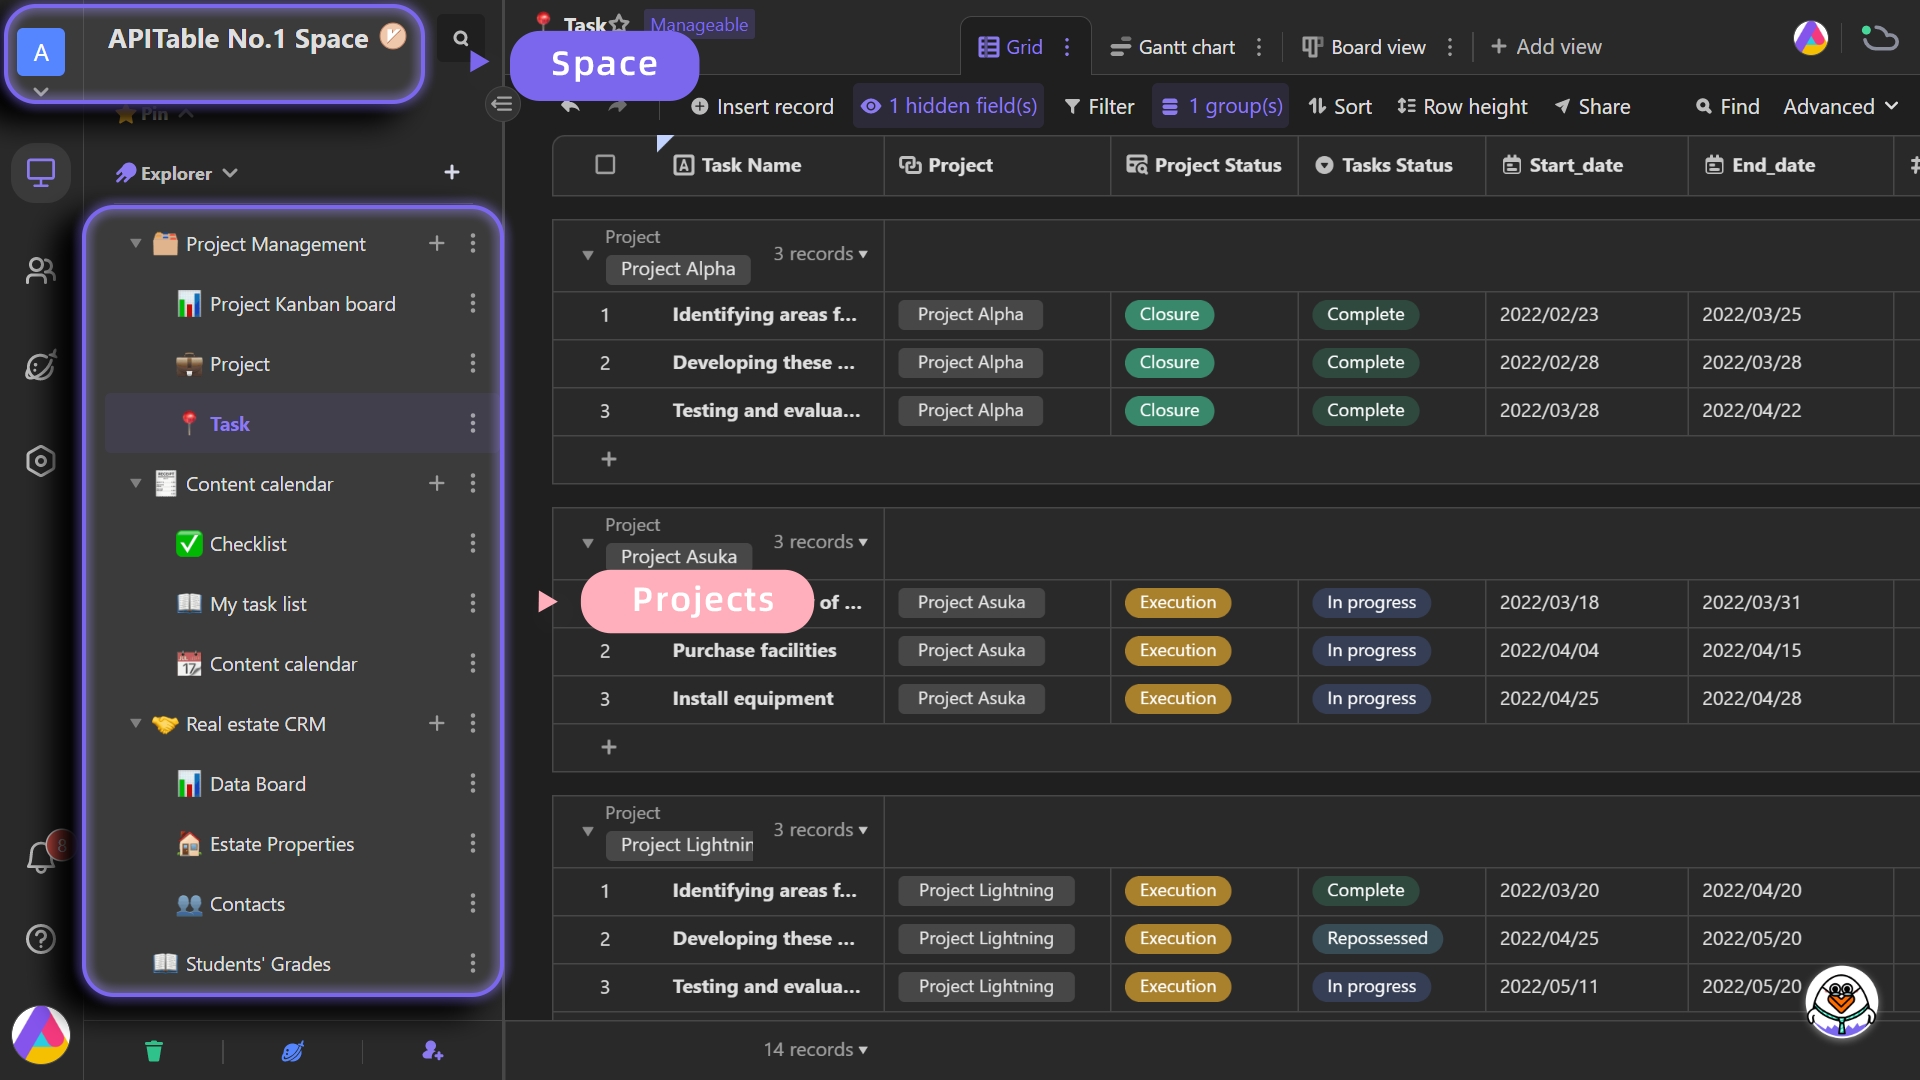Star the Task datasheet as favorite

click(x=620, y=23)
